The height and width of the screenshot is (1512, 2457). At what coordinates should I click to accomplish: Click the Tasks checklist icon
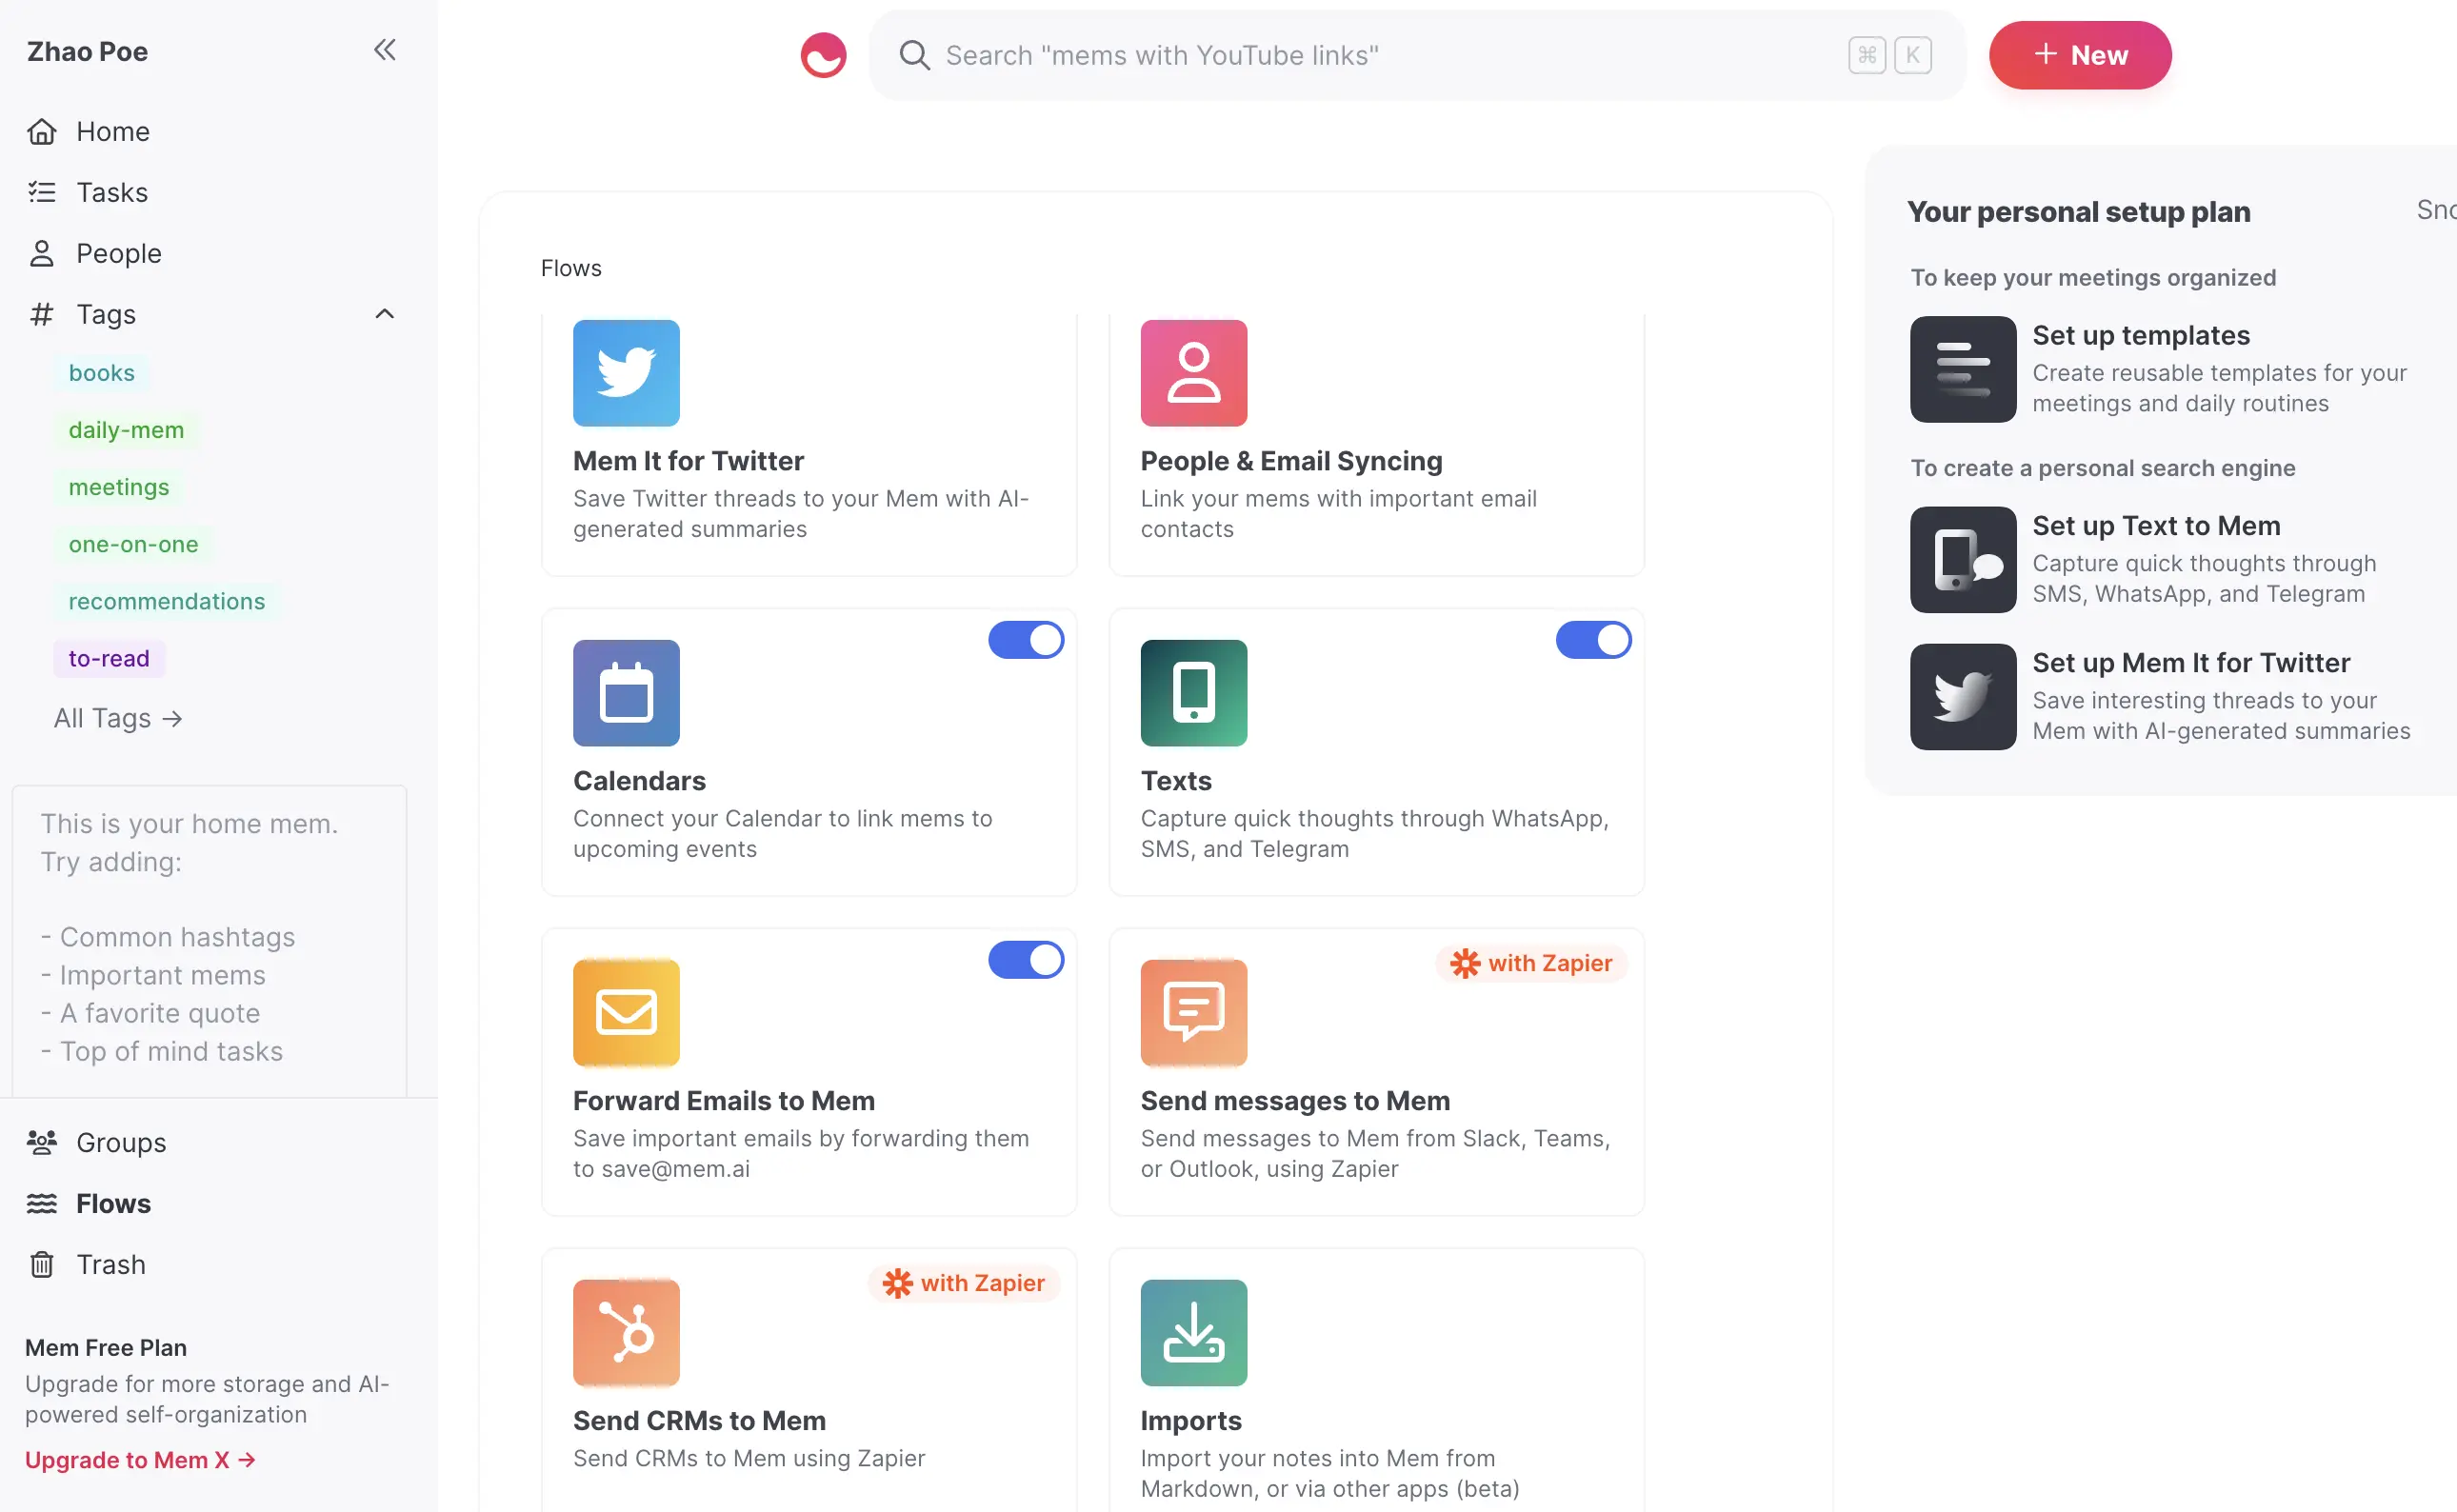point(41,192)
